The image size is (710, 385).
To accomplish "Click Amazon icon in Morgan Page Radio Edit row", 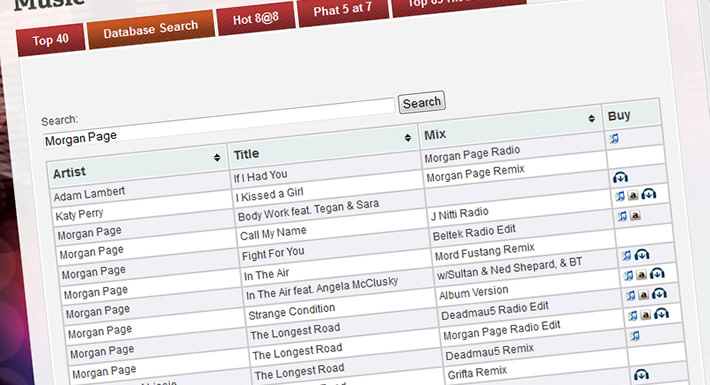I will point(646,315).
